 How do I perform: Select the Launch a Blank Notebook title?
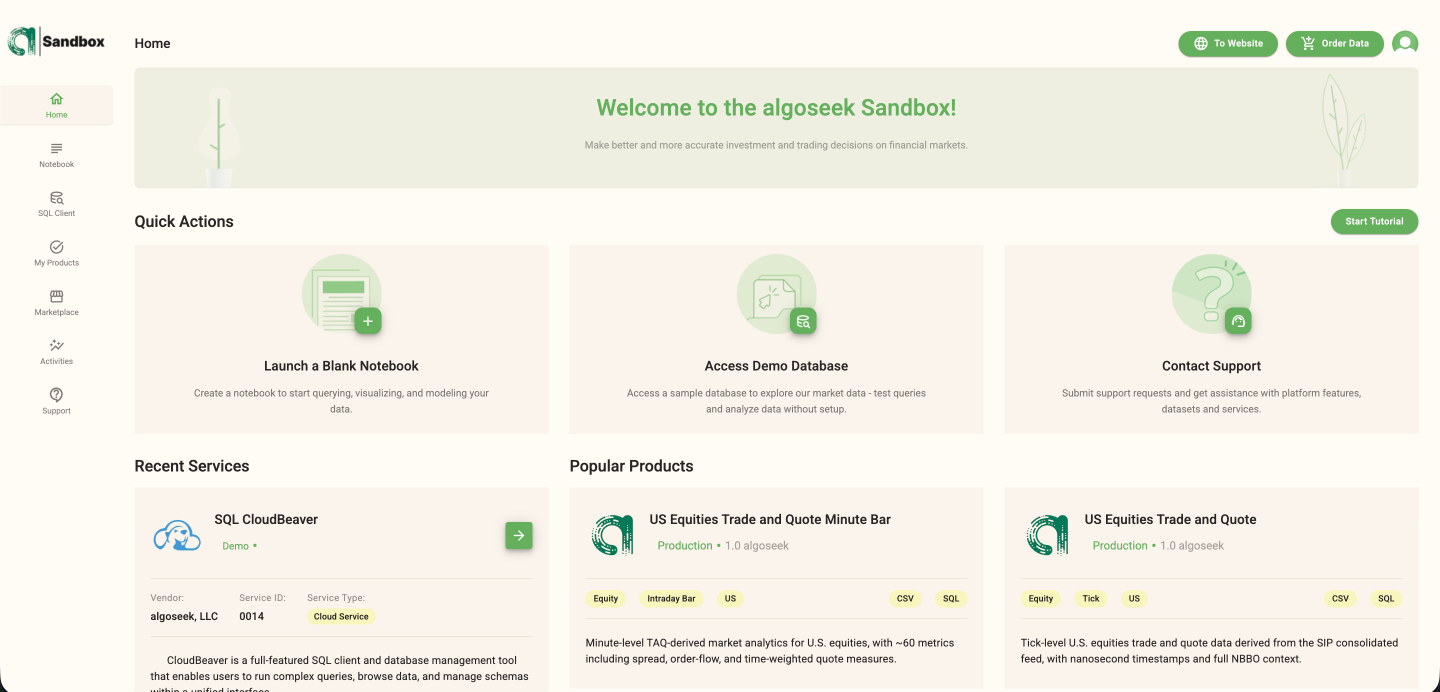(341, 366)
